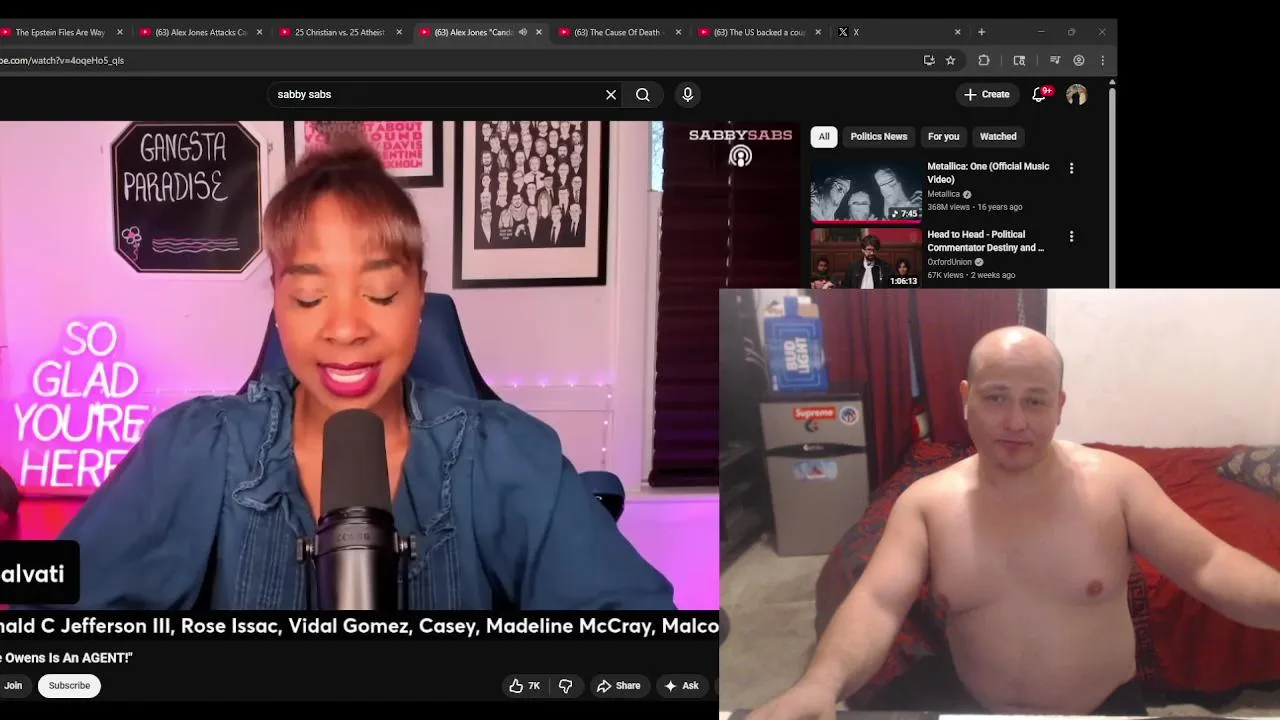This screenshot has width=1280, height=720.
Task: Select the 'Watched' filter chip
Action: 998,136
